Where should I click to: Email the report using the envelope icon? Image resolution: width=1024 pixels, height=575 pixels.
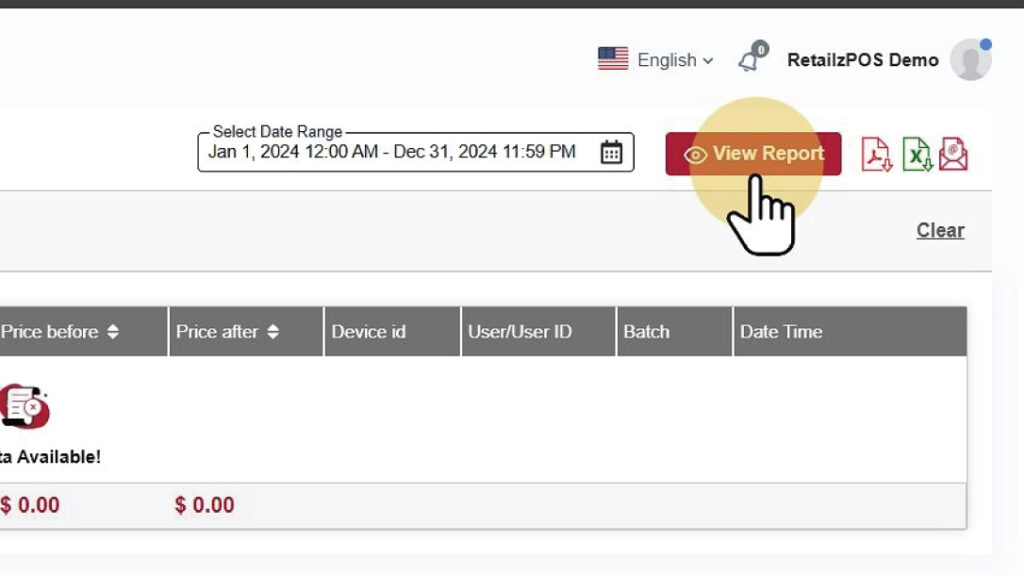pos(953,154)
